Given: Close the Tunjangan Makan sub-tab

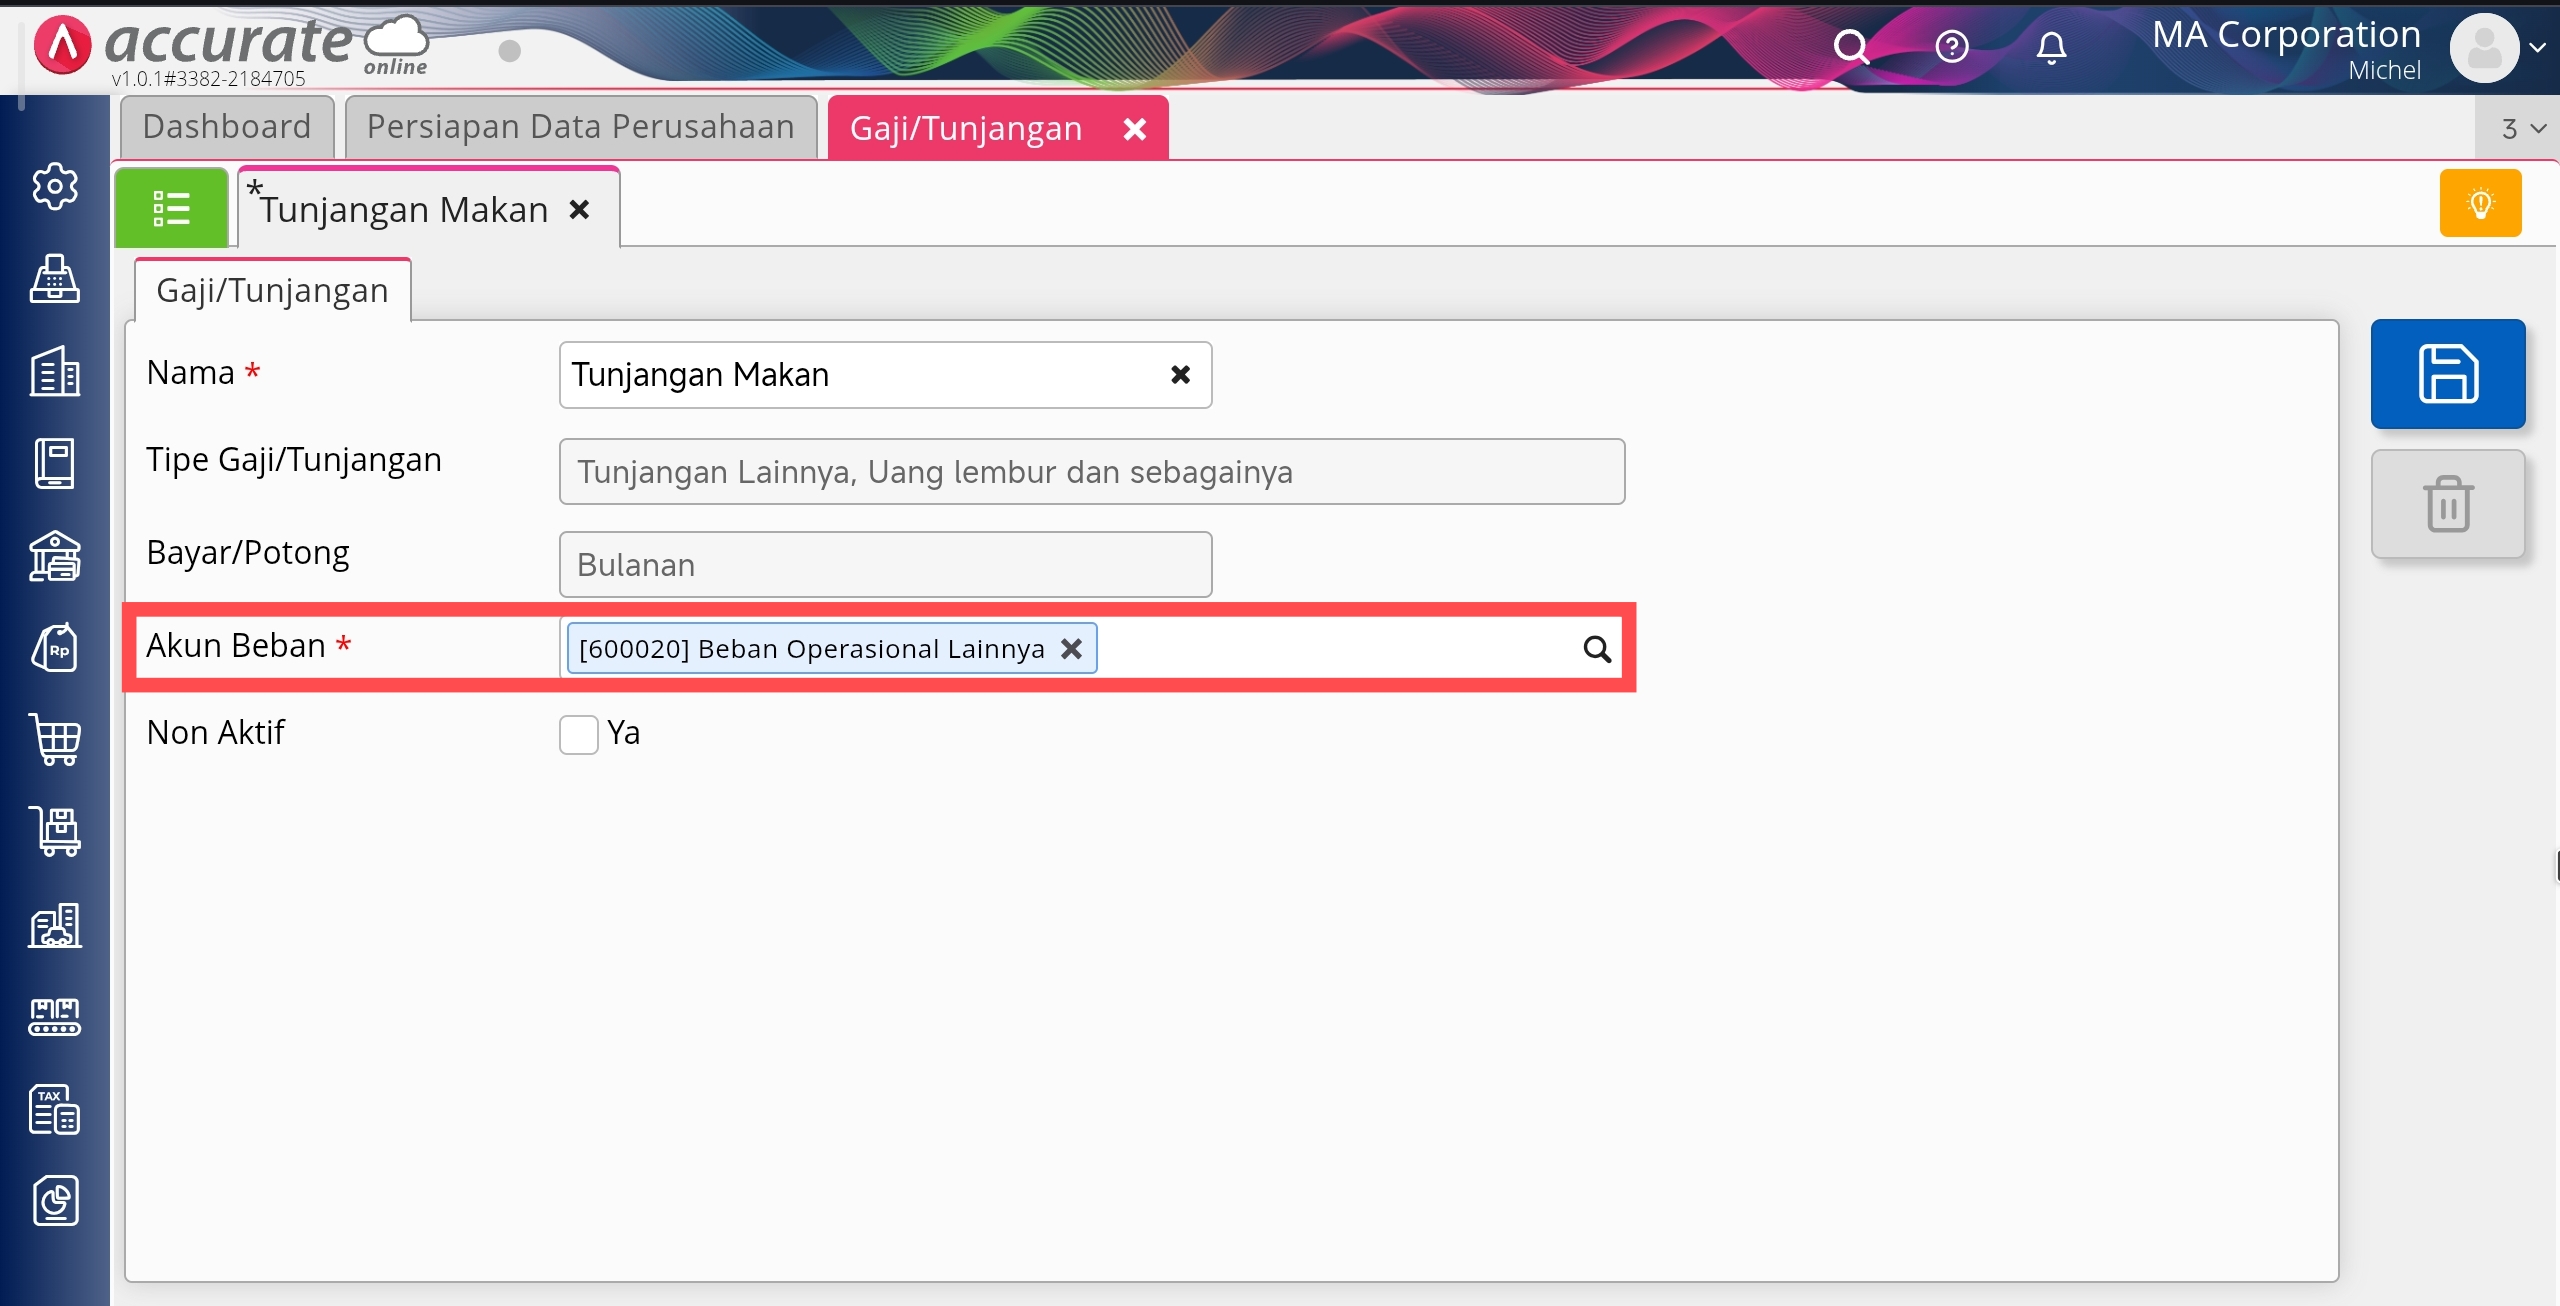Looking at the screenshot, I should [579, 210].
